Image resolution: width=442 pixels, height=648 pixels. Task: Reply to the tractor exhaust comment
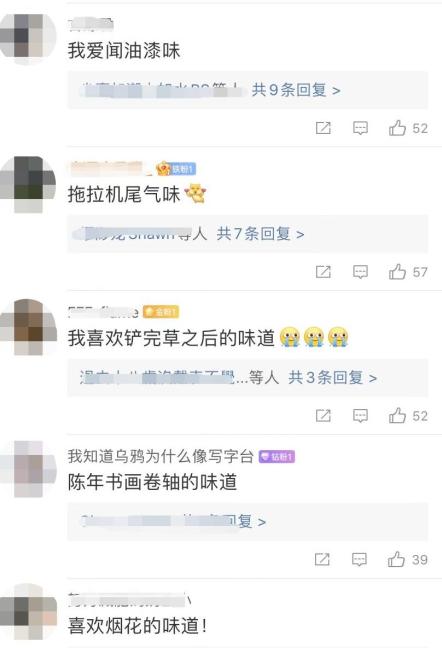click(360, 272)
